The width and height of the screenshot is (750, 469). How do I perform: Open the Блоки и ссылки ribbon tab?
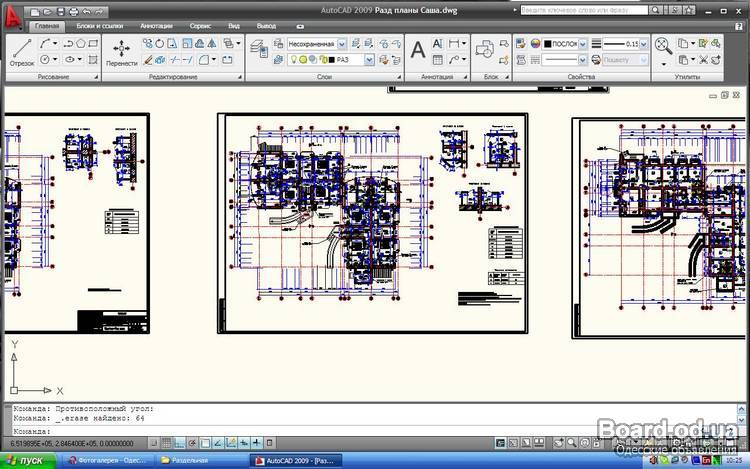tap(100, 25)
